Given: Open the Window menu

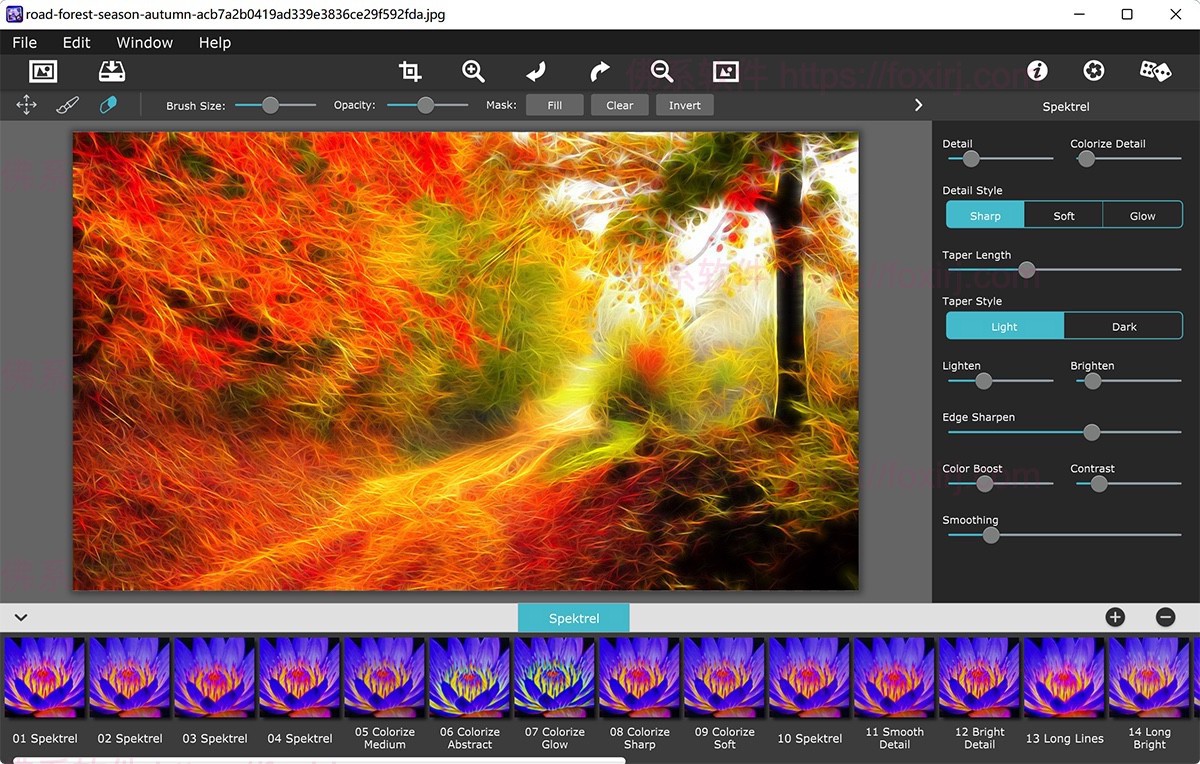Looking at the screenshot, I should point(143,42).
